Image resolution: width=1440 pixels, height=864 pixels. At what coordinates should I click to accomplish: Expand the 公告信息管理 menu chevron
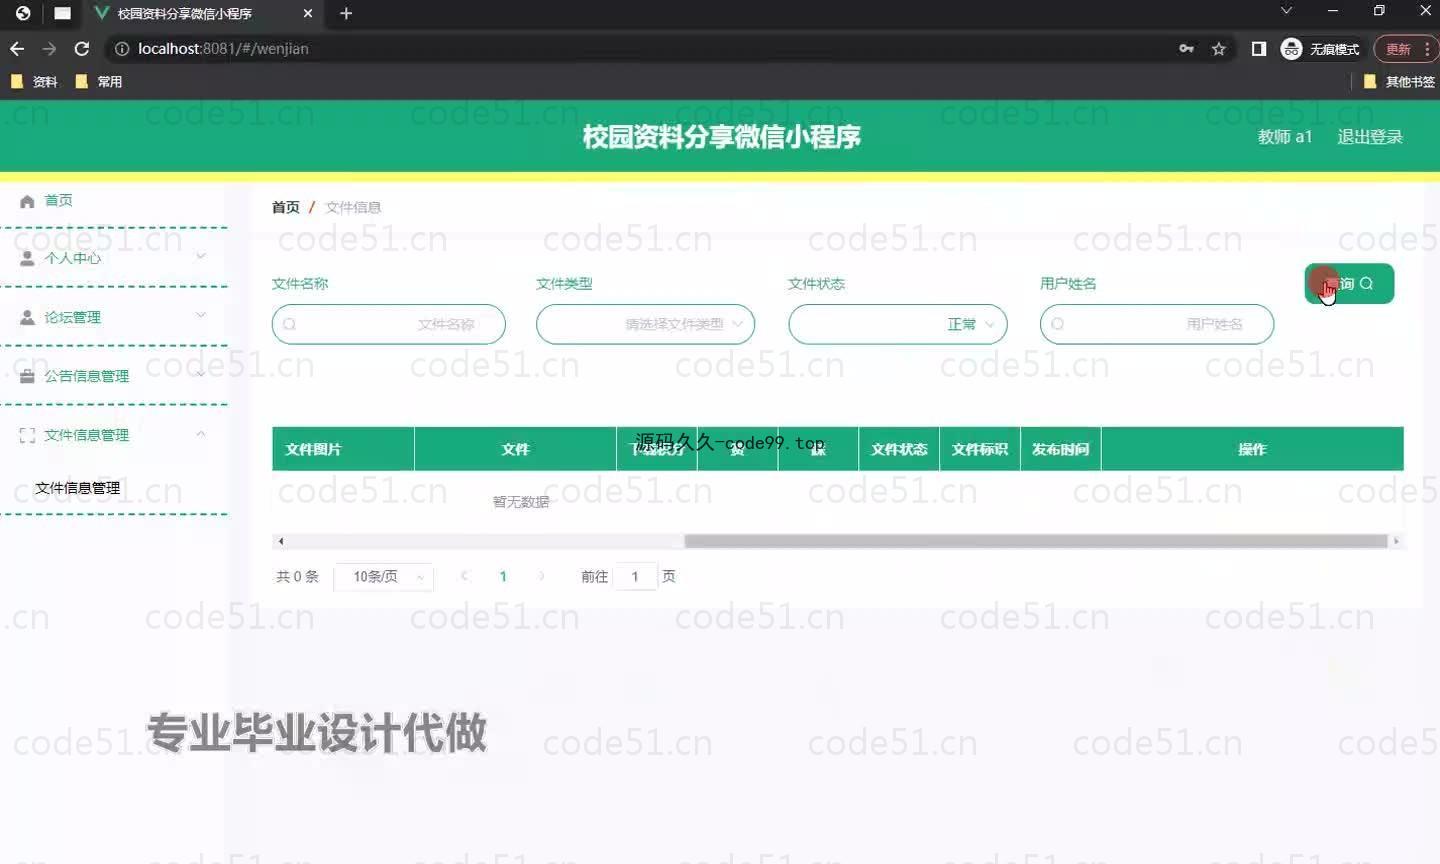coord(201,374)
